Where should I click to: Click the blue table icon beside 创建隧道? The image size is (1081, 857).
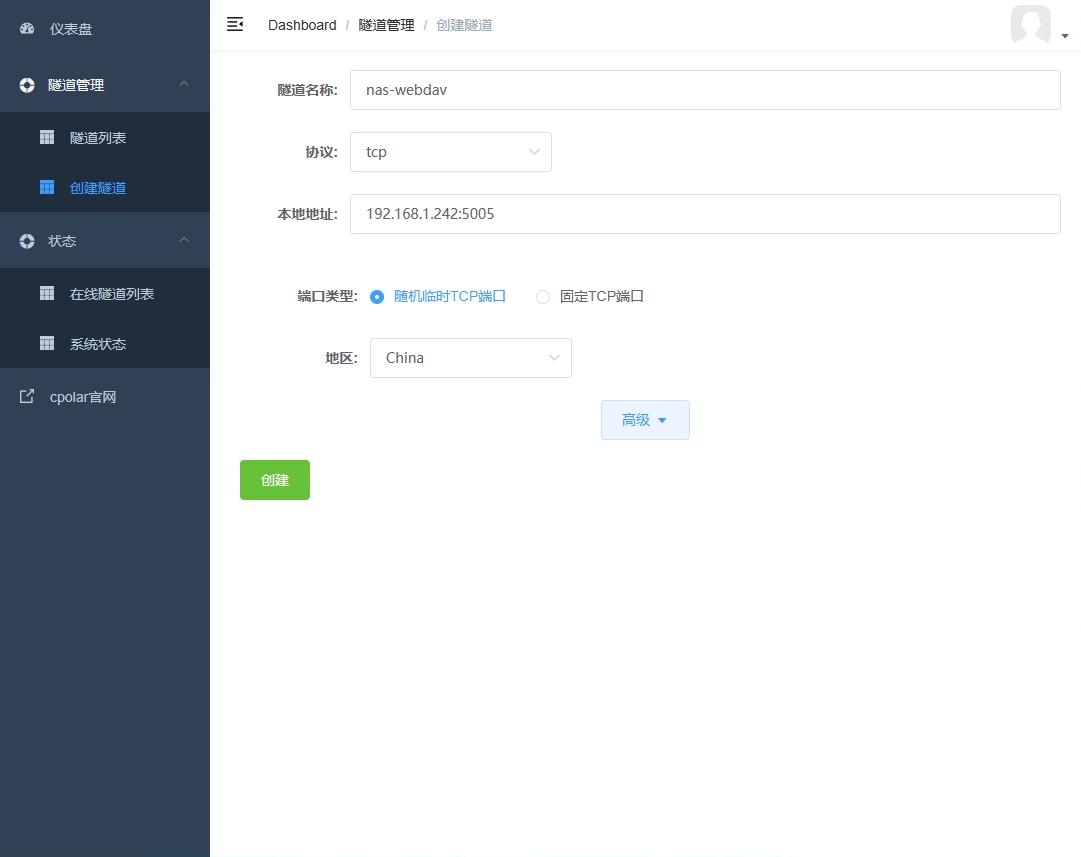47,188
